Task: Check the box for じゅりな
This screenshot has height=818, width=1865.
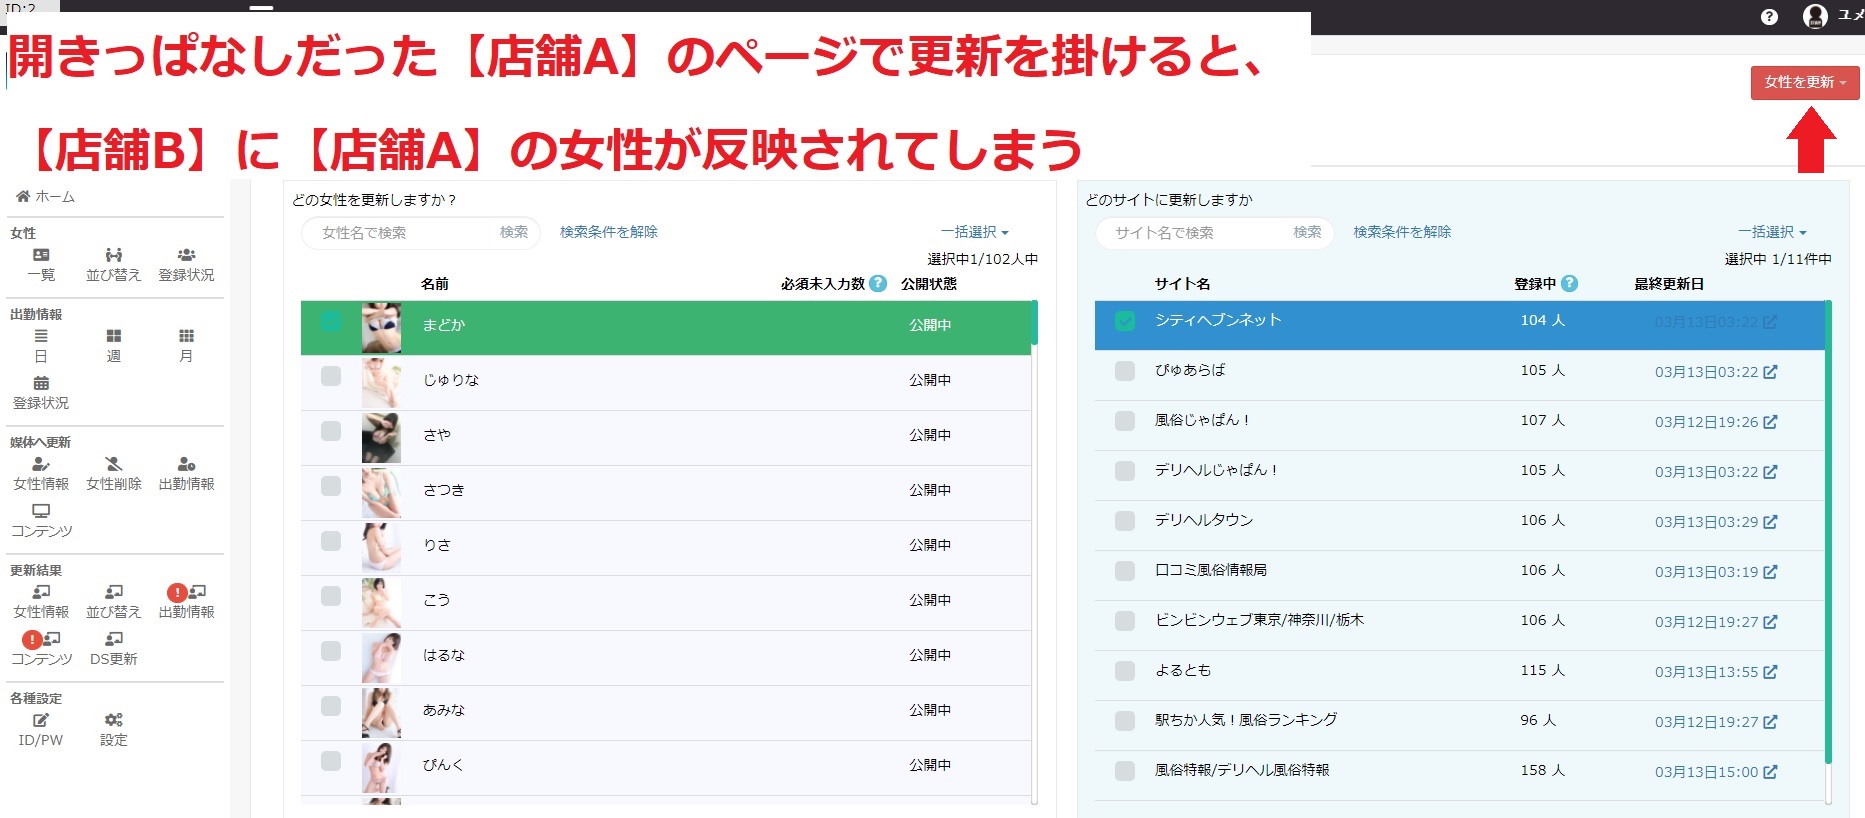Action: point(331,376)
